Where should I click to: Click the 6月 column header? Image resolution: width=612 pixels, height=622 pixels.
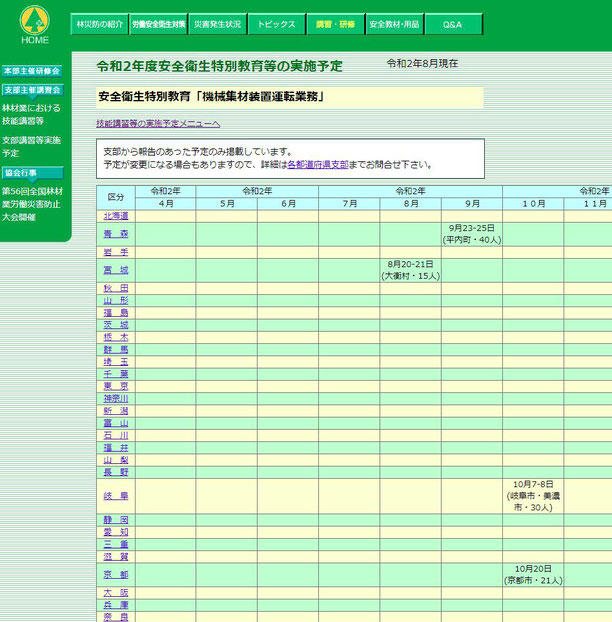288,203
